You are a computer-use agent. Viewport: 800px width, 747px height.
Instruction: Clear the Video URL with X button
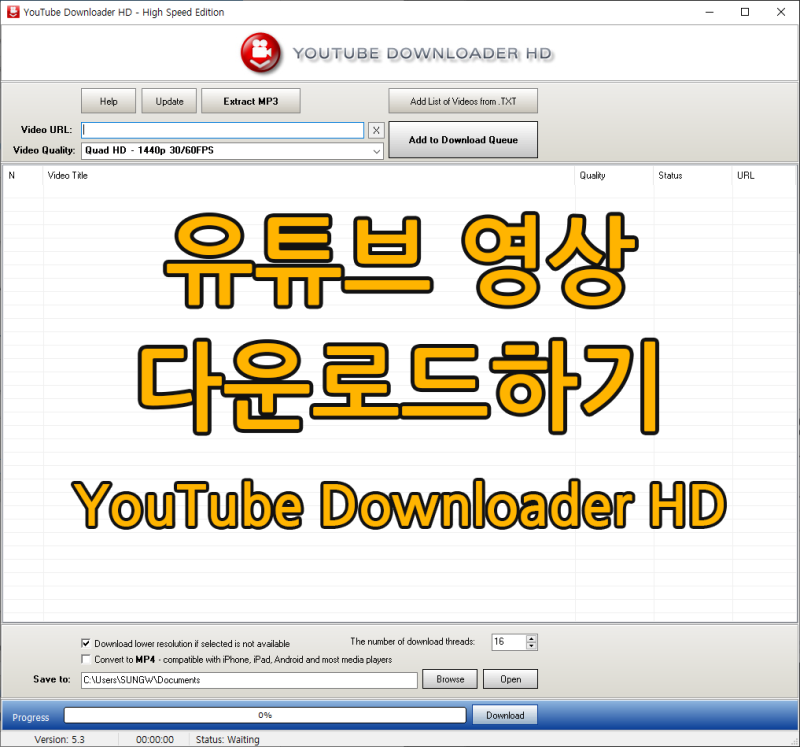pos(376,130)
